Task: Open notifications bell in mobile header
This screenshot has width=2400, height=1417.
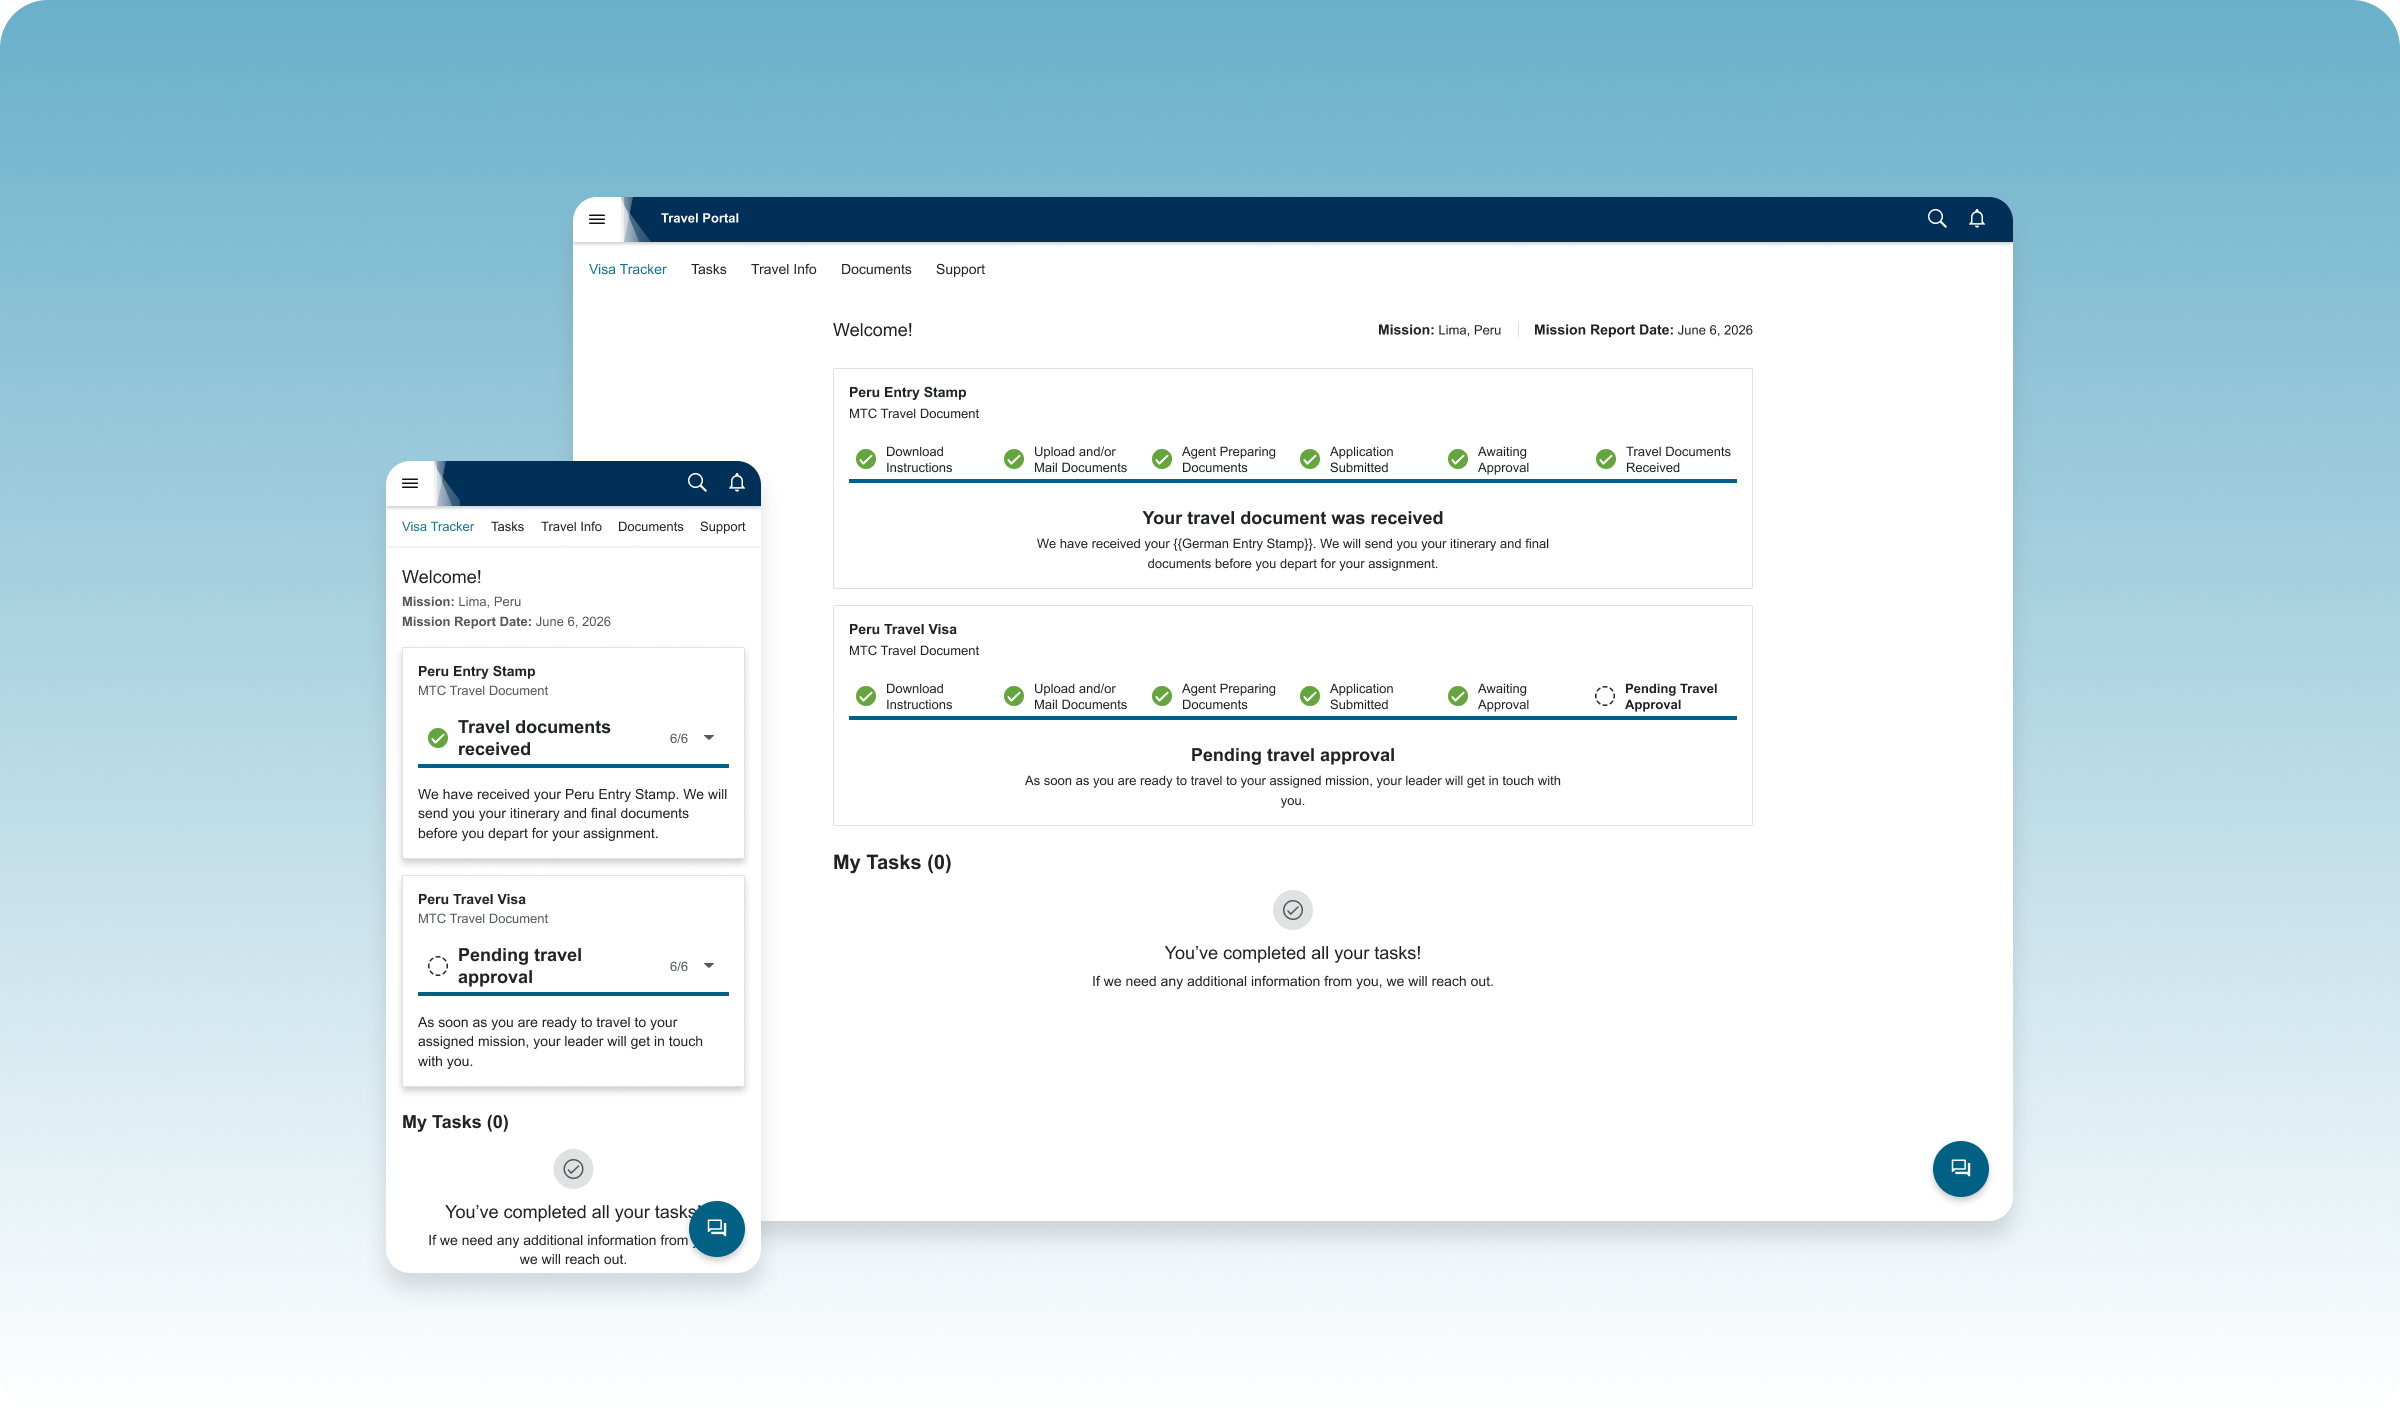Action: (x=737, y=482)
